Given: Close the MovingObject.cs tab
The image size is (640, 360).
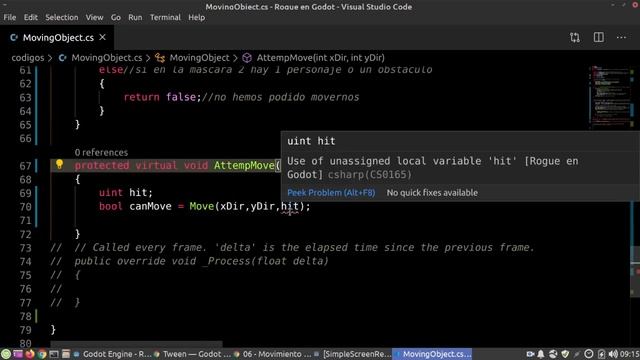Looking at the screenshot, I should coord(102,37).
